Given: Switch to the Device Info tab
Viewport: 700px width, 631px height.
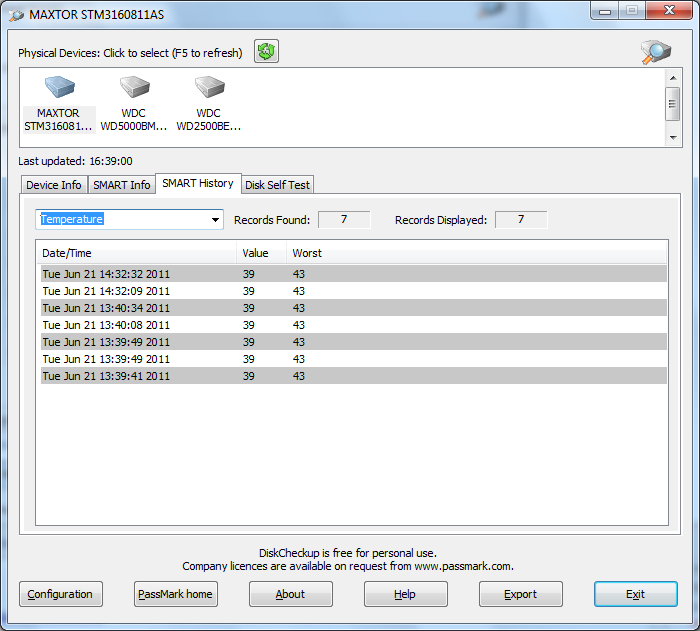Looking at the screenshot, I should pos(54,185).
